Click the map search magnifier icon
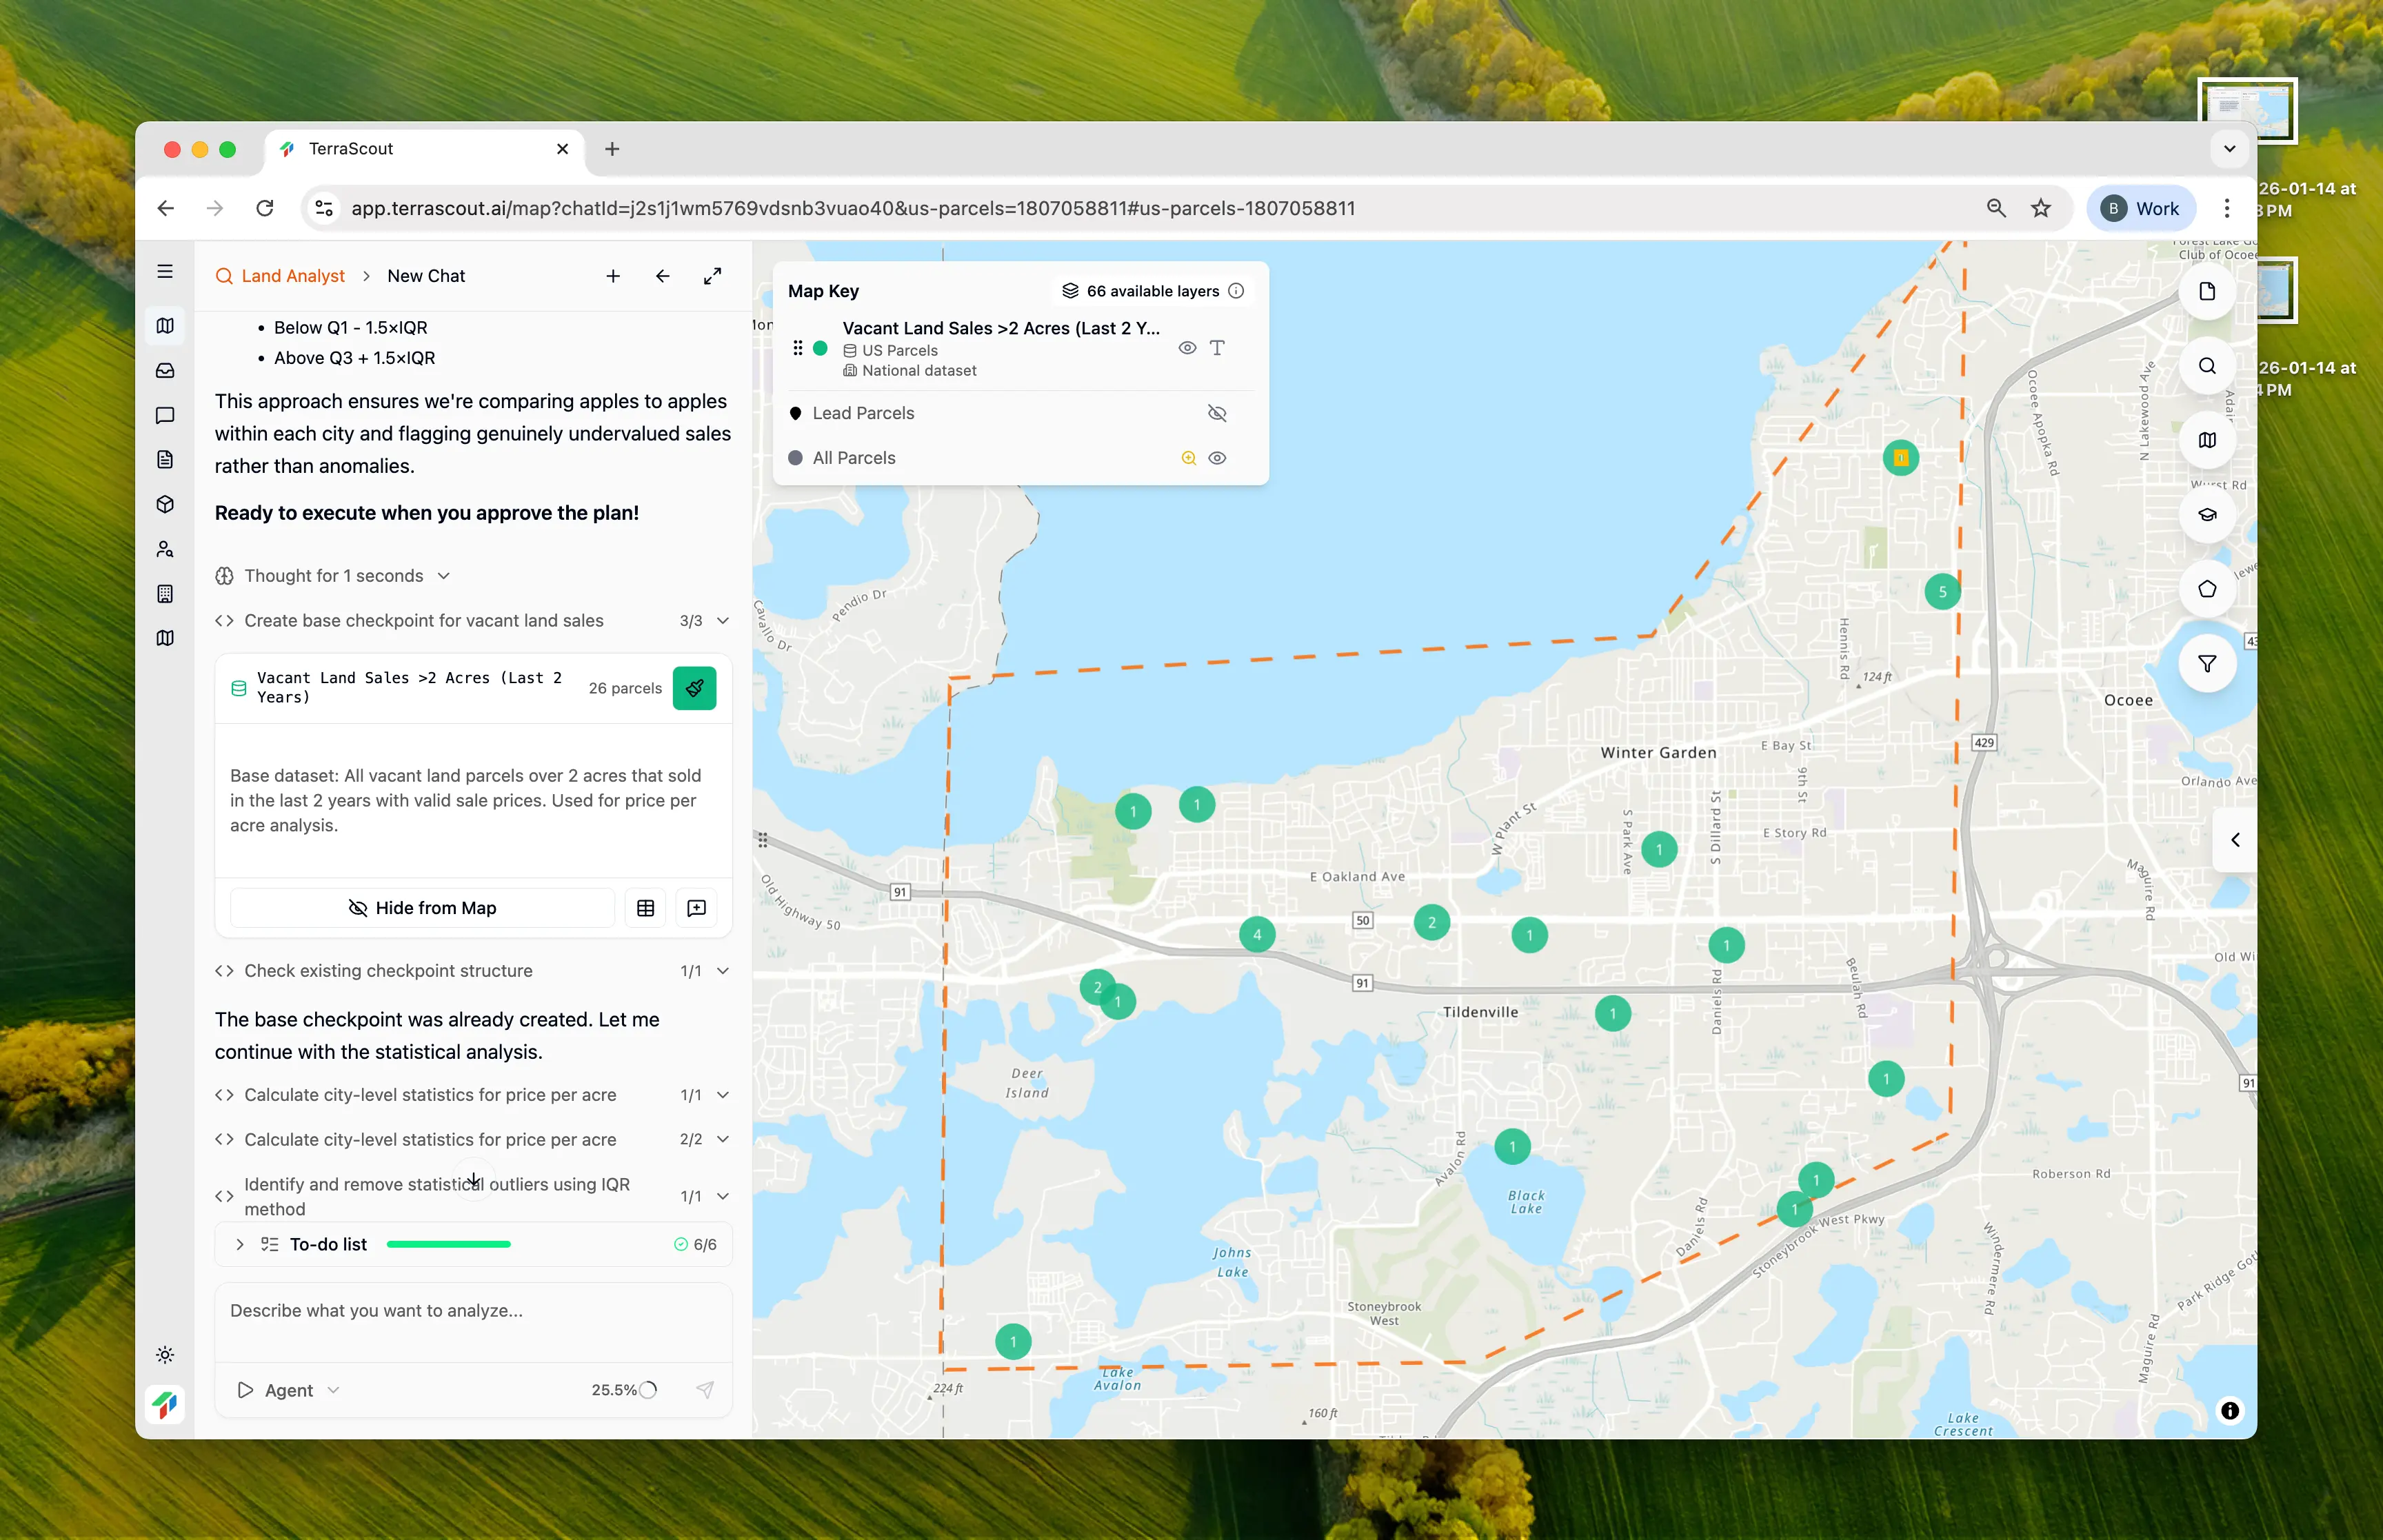The height and width of the screenshot is (1540, 2383). coord(2206,366)
